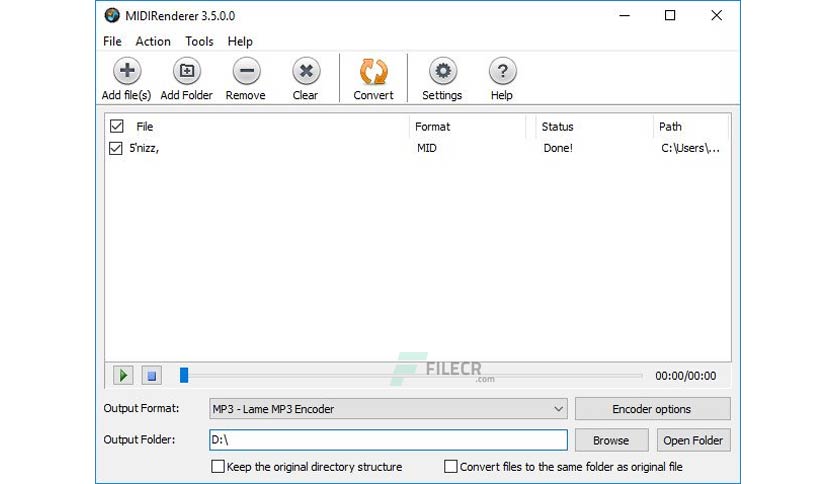Maximize the MIDIRenderer window

(670, 15)
